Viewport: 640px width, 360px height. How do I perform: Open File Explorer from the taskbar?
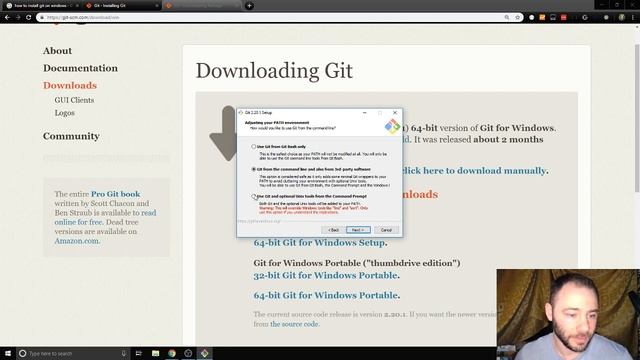point(156,353)
